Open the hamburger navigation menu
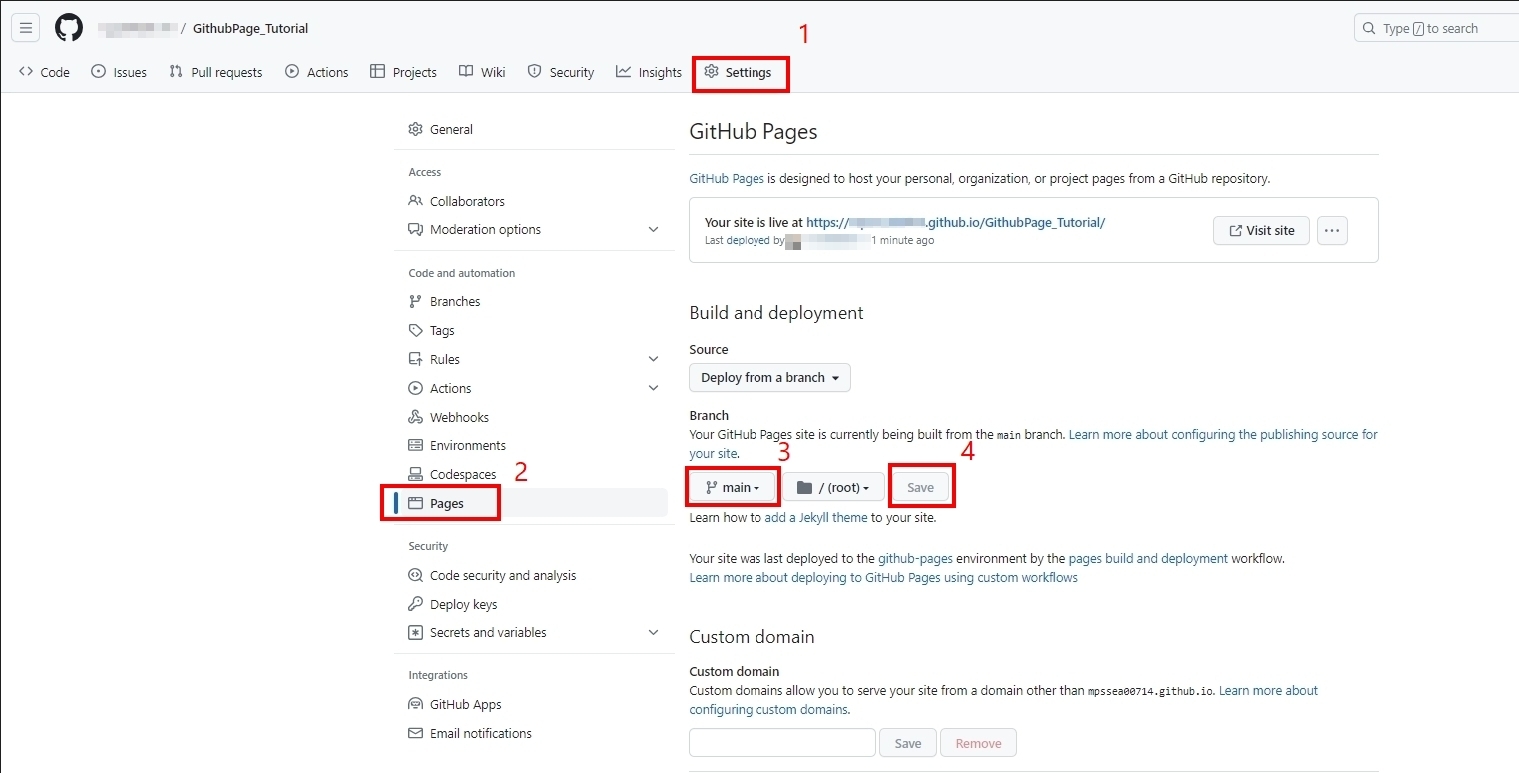 tap(26, 28)
